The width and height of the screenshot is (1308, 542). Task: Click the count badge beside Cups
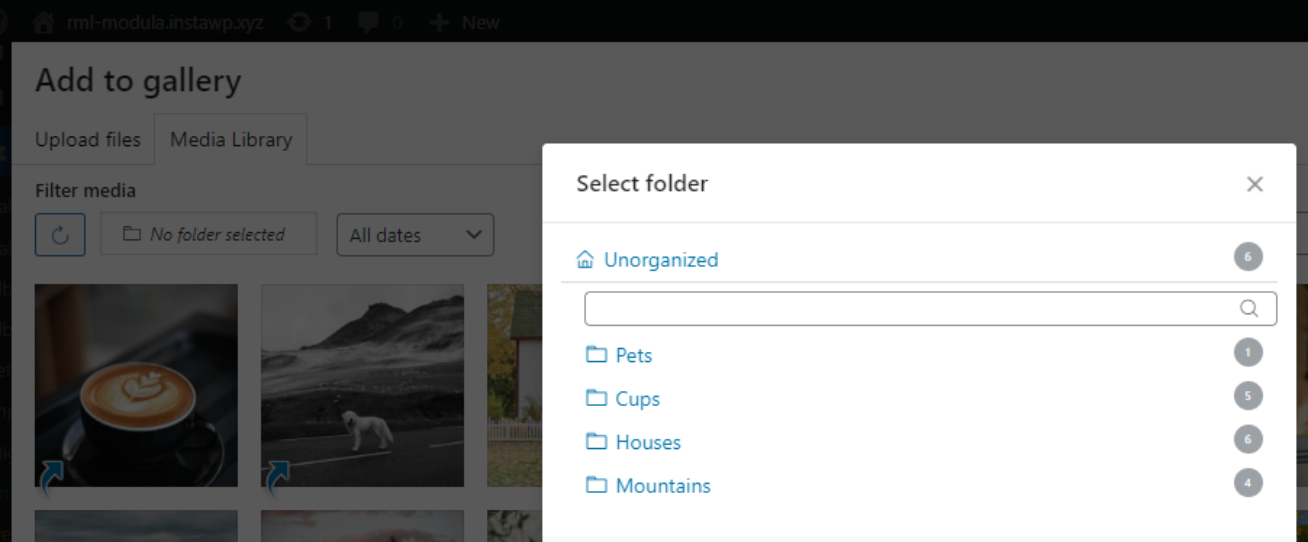pos(1248,396)
